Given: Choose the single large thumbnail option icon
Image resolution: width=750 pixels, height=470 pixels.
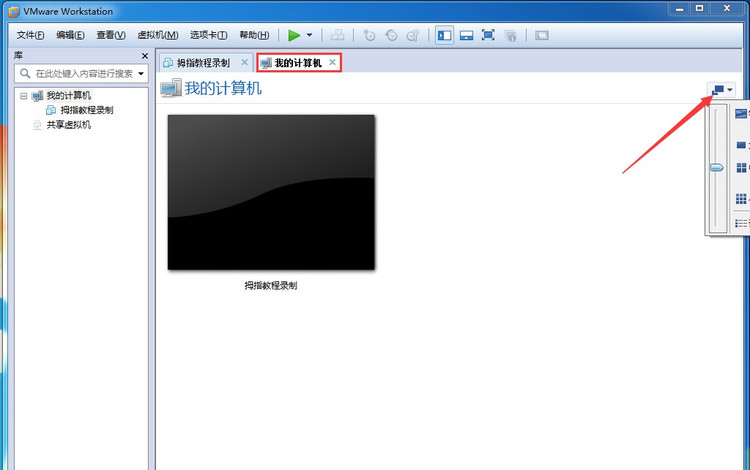Looking at the screenshot, I should (741, 145).
